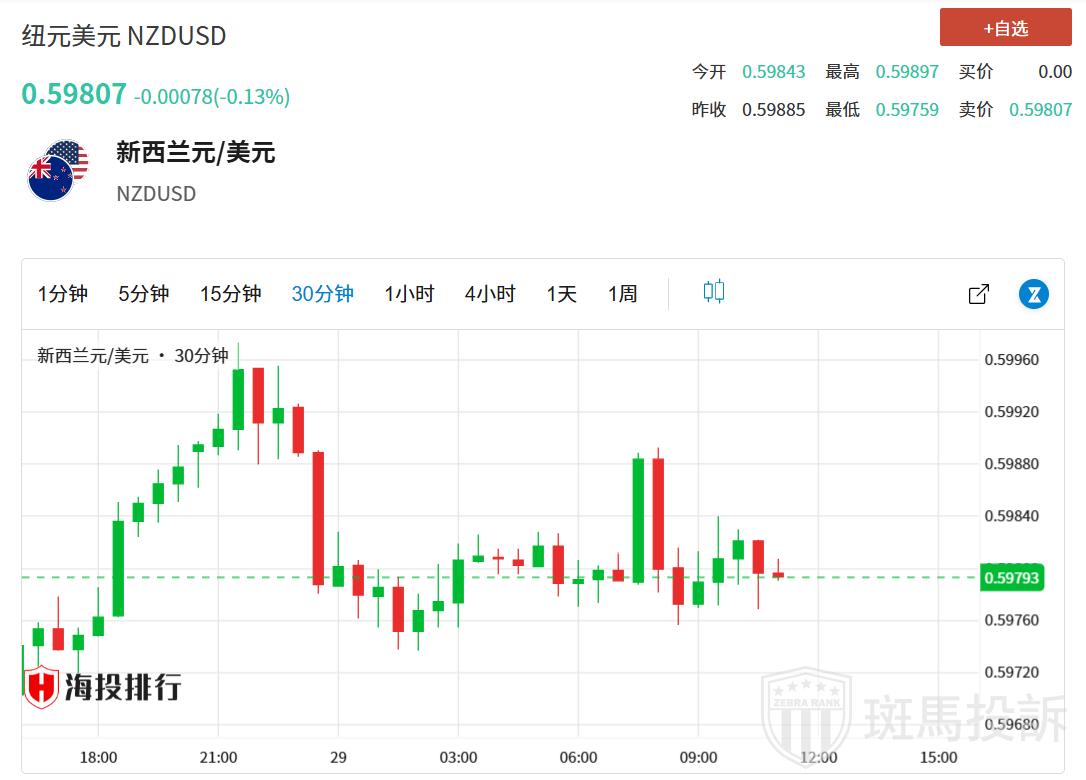Image resolution: width=1086 pixels, height=780 pixels.
Task: Select the 1分钟 timeframe
Action: click(x=63, y=294)
